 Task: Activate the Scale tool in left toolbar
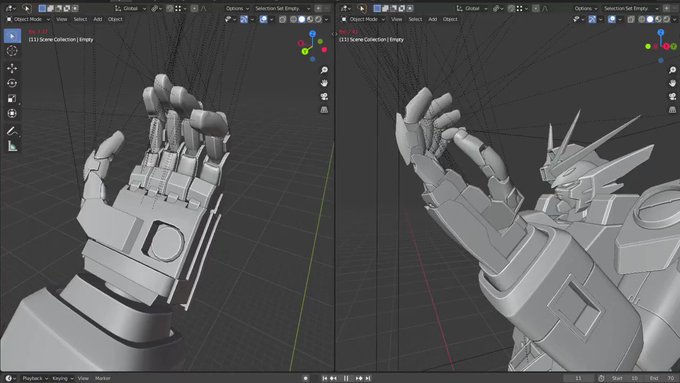pos(12,98)
